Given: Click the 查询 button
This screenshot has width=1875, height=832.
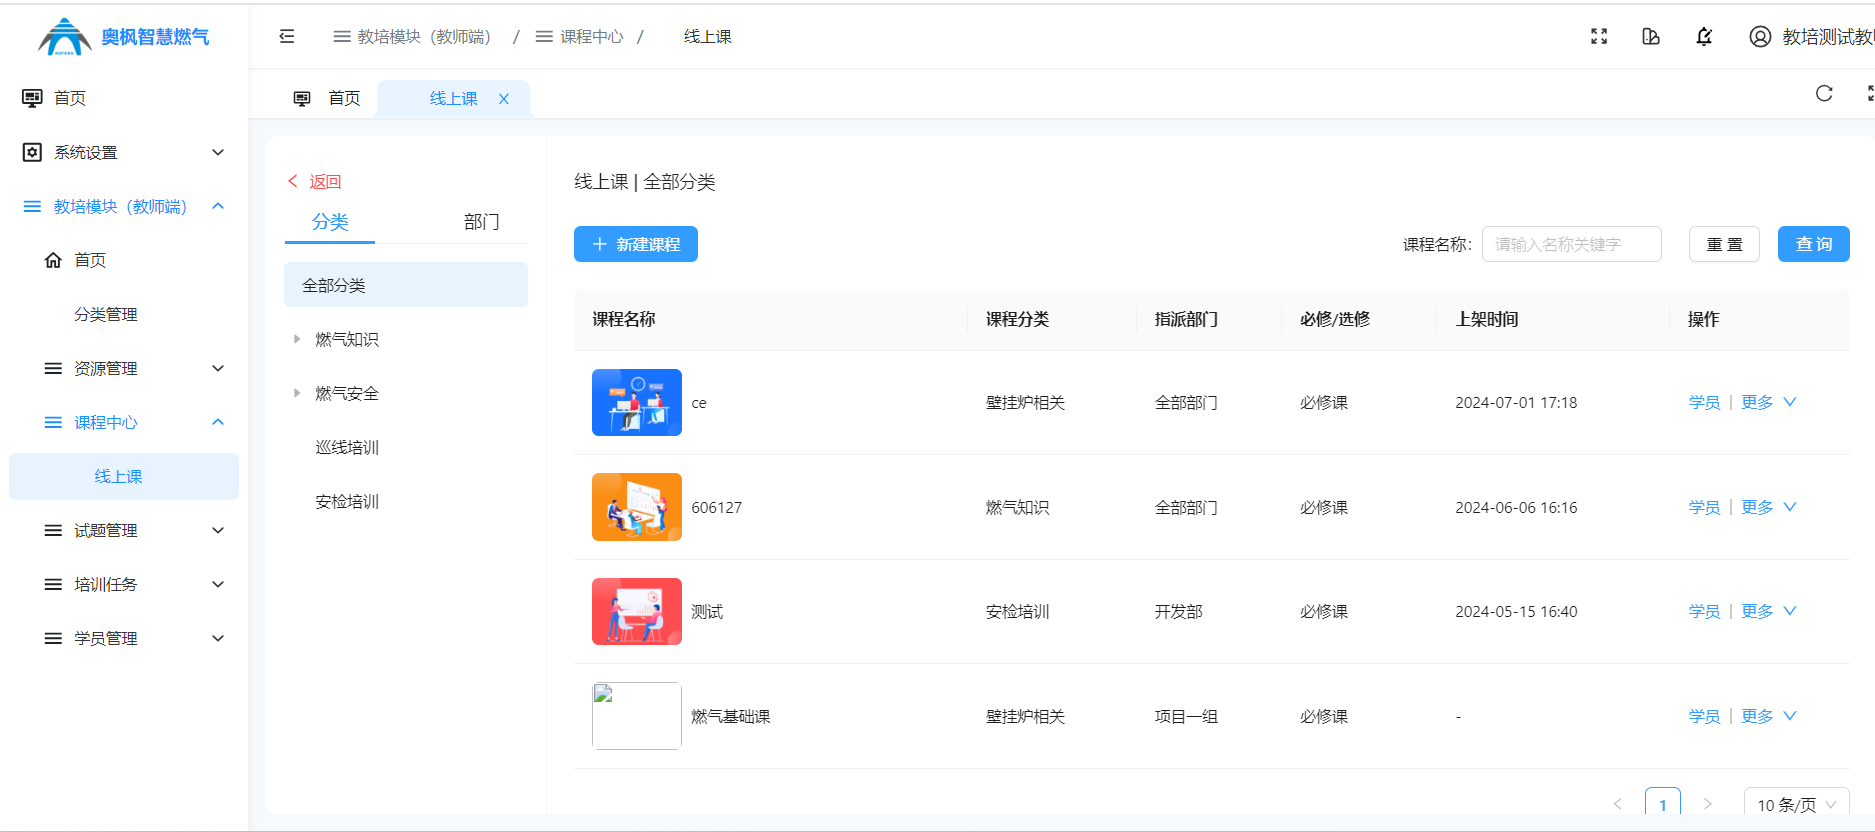Looking at the screenshot, I should 1814,244.
